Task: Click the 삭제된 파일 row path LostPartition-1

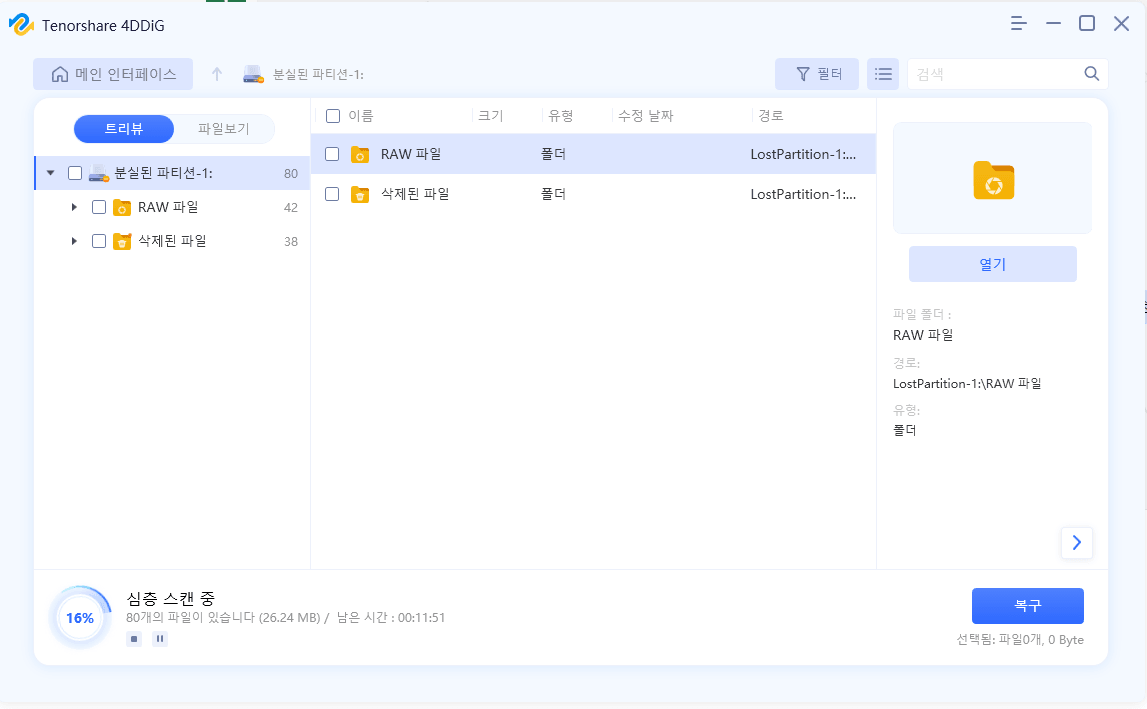Action: [x=803, y=194]
